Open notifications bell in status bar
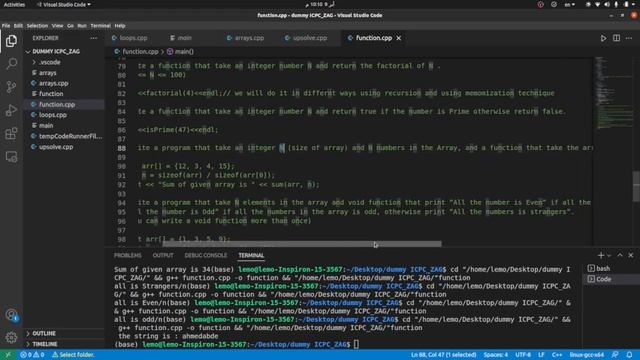Image resolution: width=640 pixels, height=360 pixels. tap(629, 355)
